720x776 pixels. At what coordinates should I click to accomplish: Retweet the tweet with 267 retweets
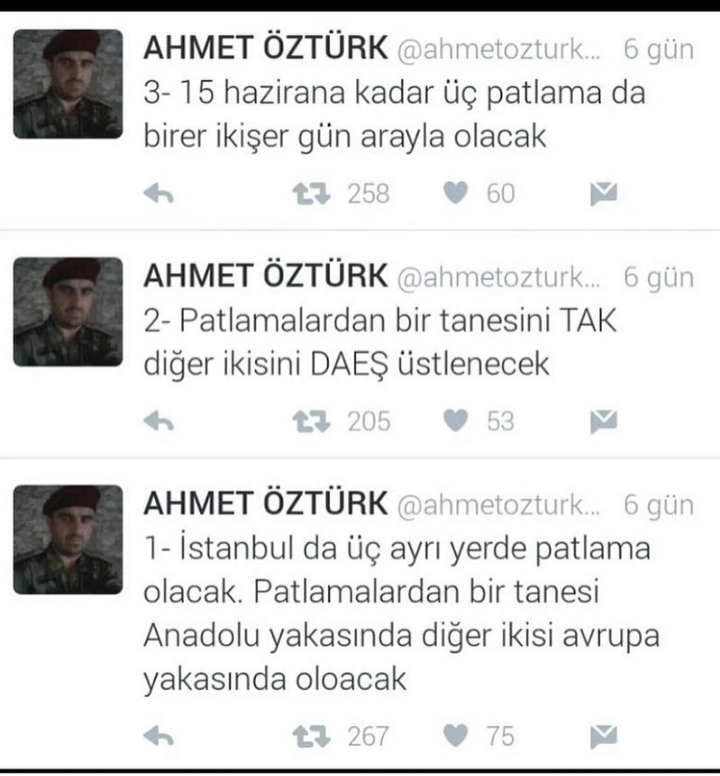[311, 737]
